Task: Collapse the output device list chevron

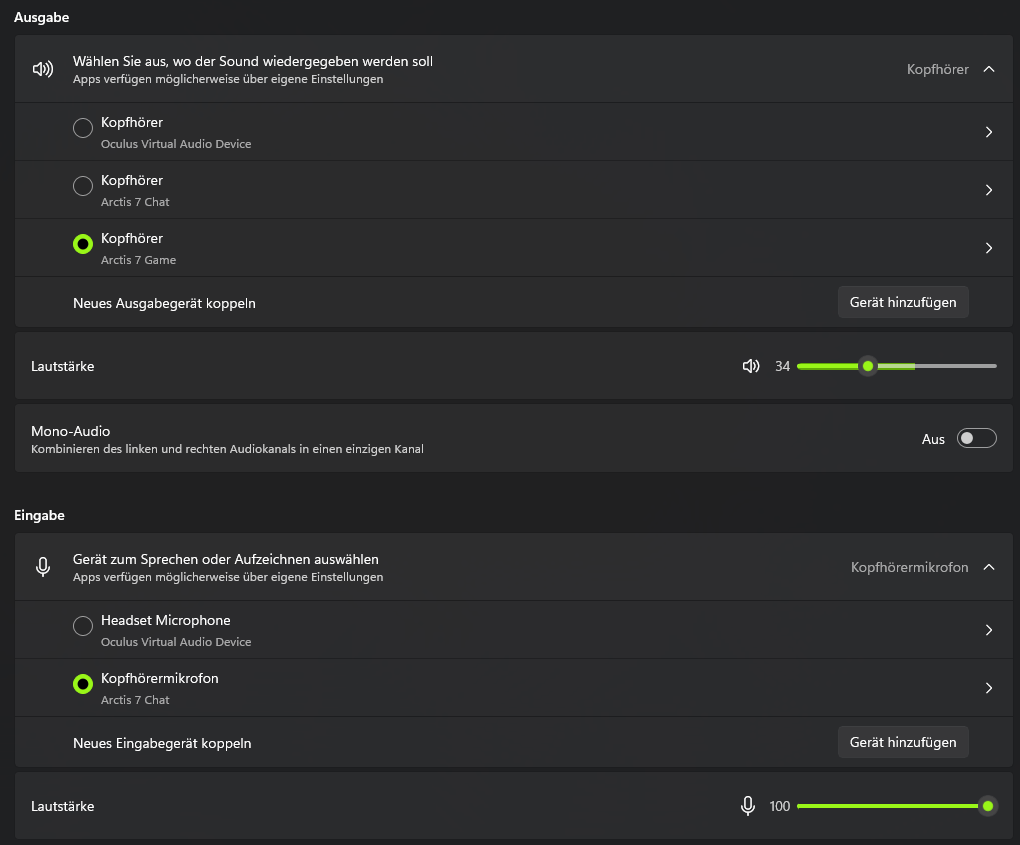Action: click(x=989, y=69)
